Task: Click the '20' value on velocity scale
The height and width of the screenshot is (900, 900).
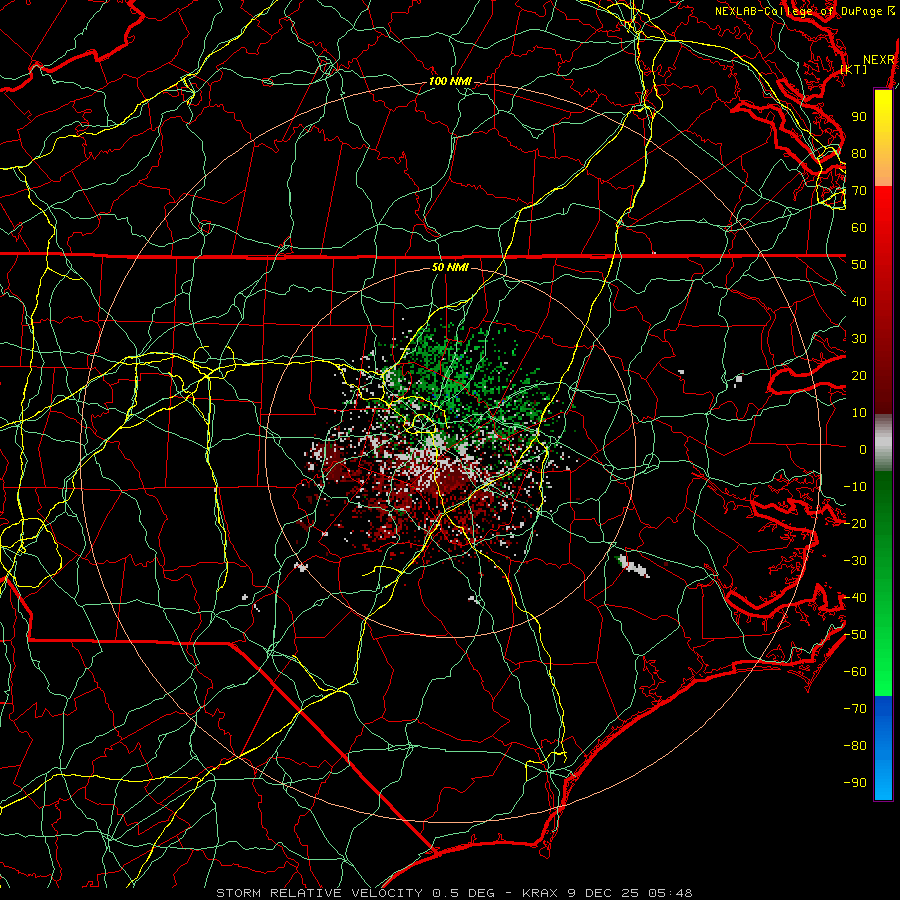Action: (859, 375)
